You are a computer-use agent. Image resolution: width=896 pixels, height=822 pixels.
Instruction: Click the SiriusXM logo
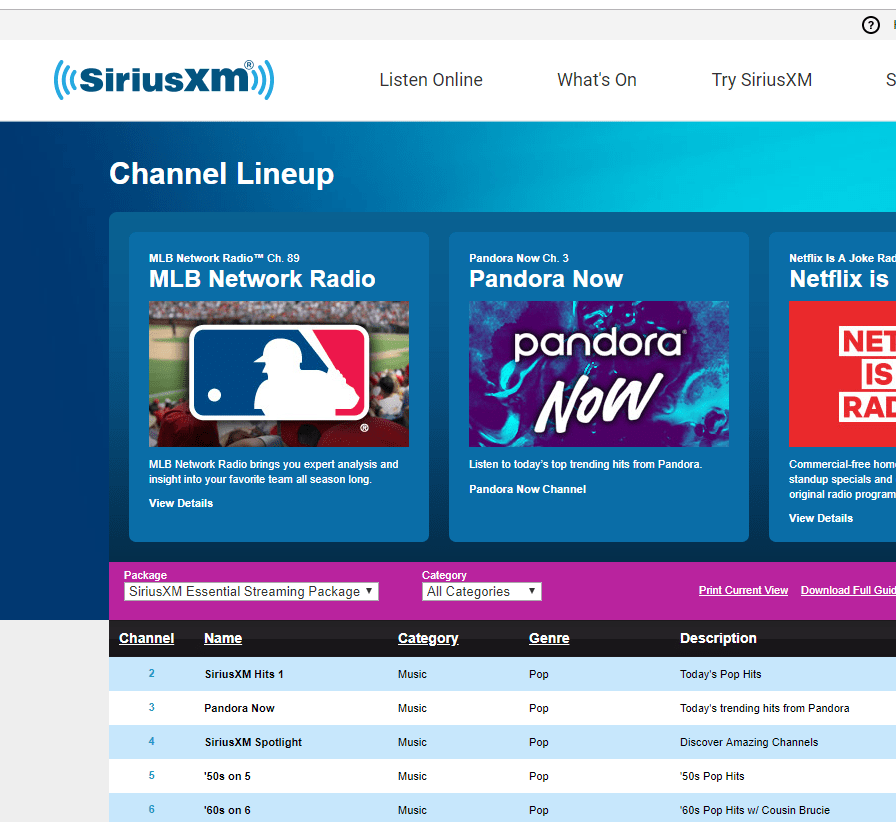(x=164, y=79)
